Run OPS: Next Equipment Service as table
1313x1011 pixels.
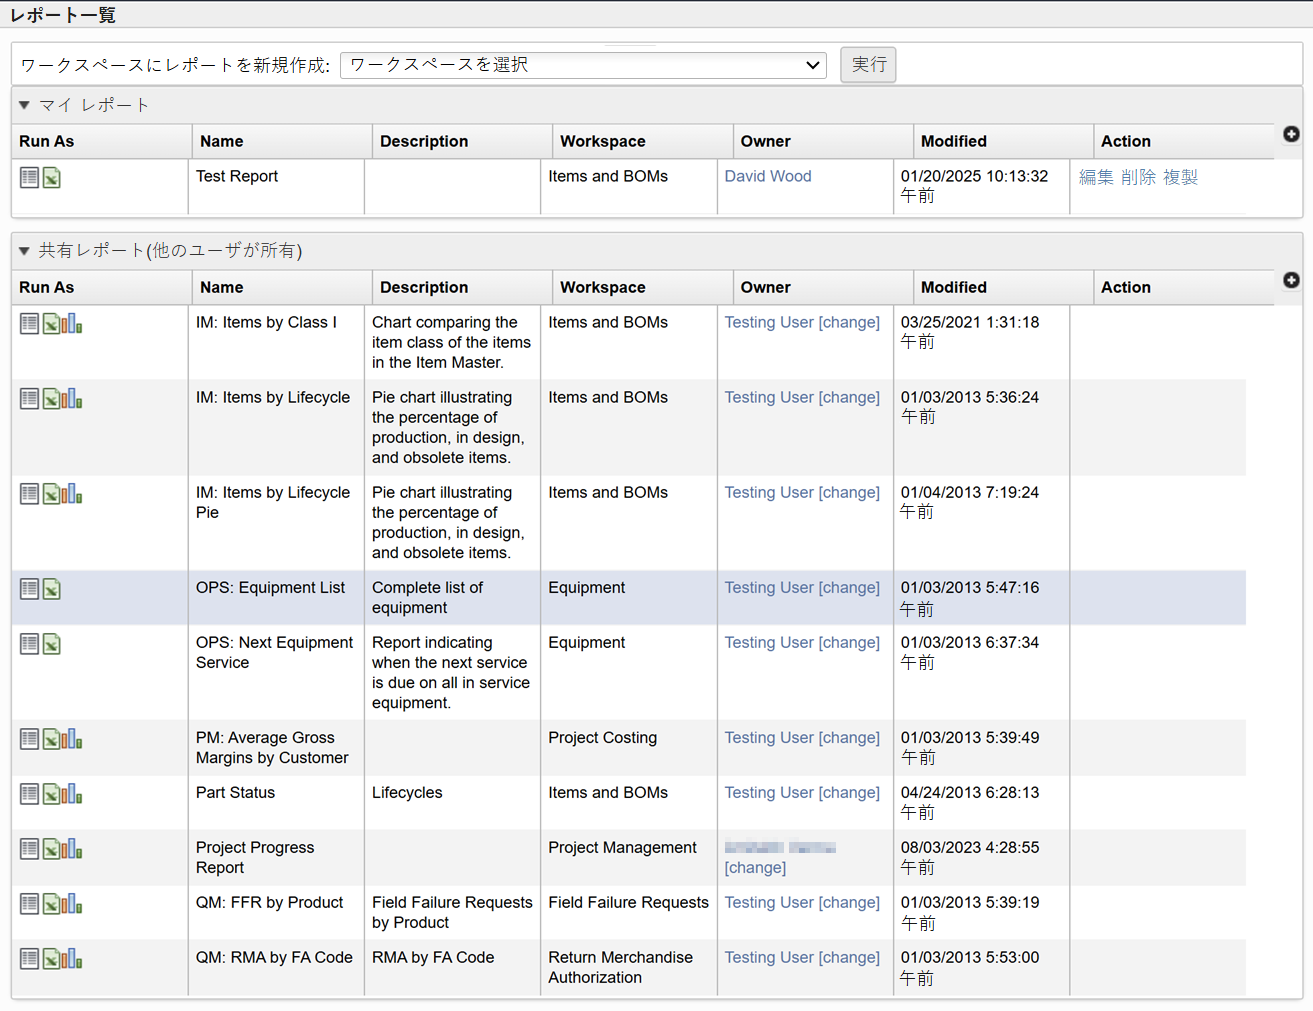click(30, 644)
